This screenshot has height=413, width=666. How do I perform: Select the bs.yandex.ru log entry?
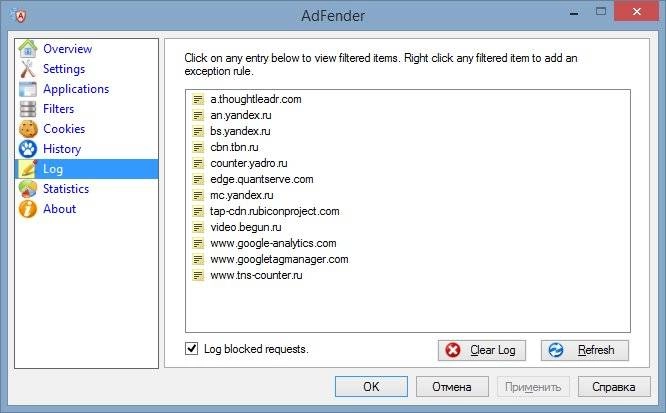pos(240,131)
